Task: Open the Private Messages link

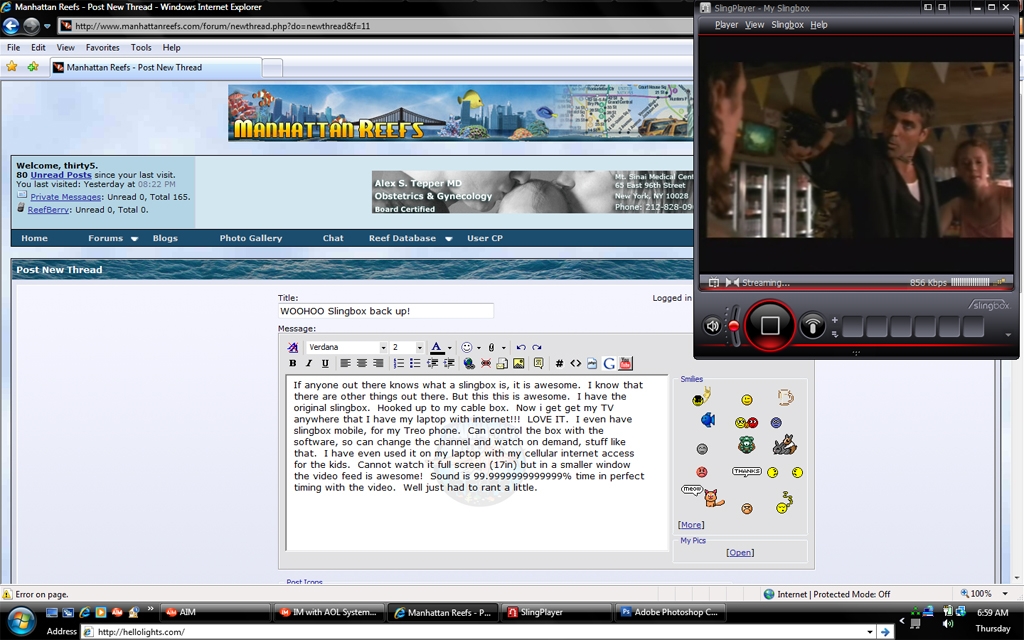Action: [x=65, y=197]
